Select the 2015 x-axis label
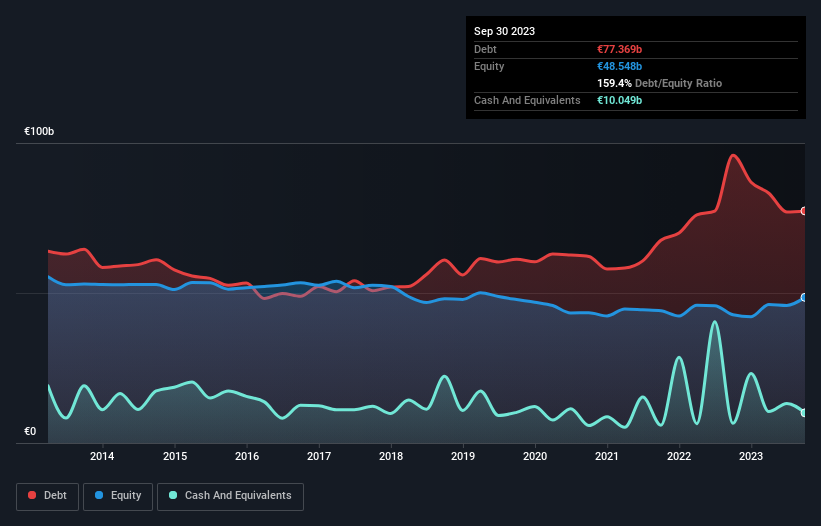Screen dimensions: 821x526 [175, 456]
